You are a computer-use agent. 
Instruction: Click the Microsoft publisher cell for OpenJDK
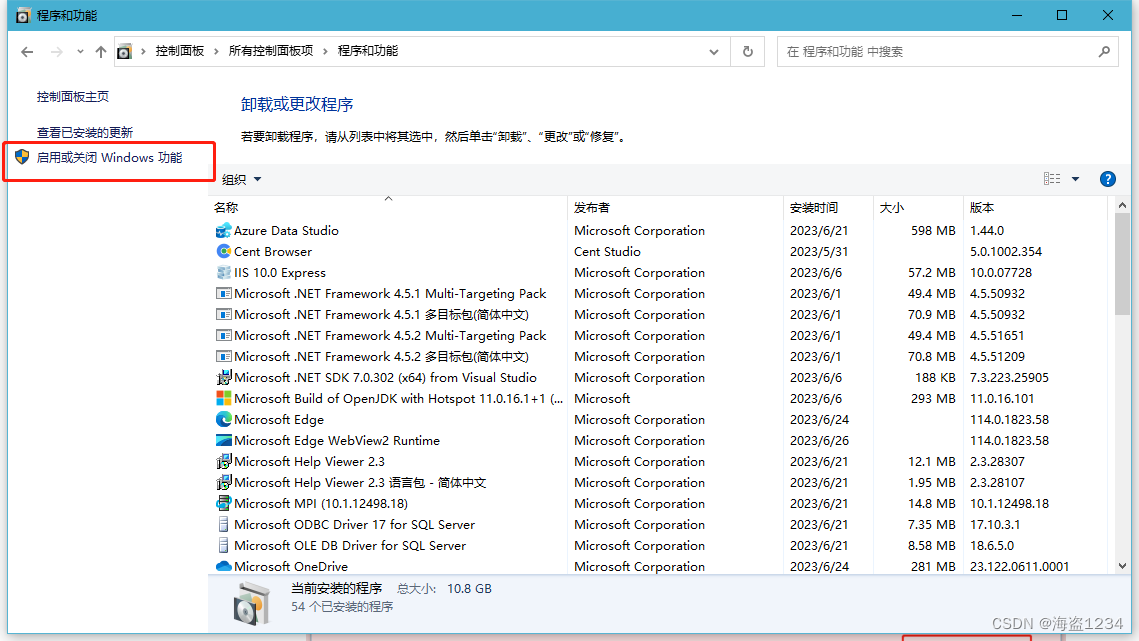point(602,398)
